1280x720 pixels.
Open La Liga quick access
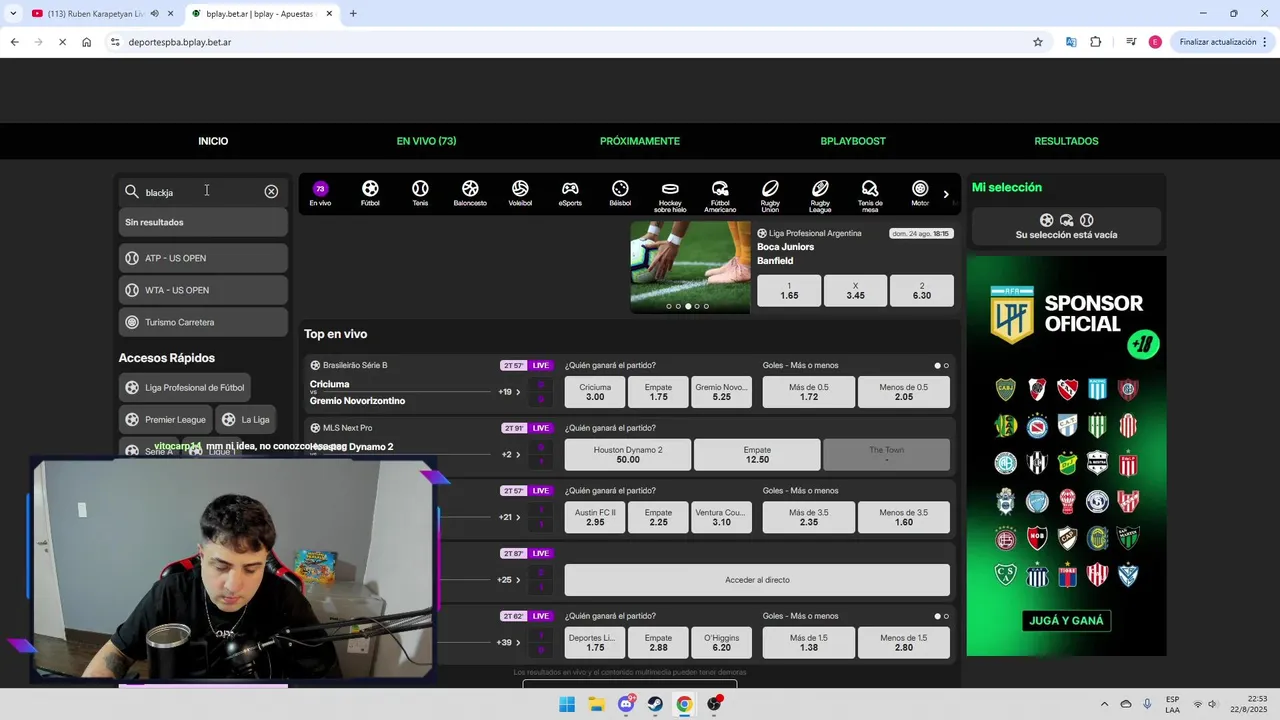click(x=246, y=419)
